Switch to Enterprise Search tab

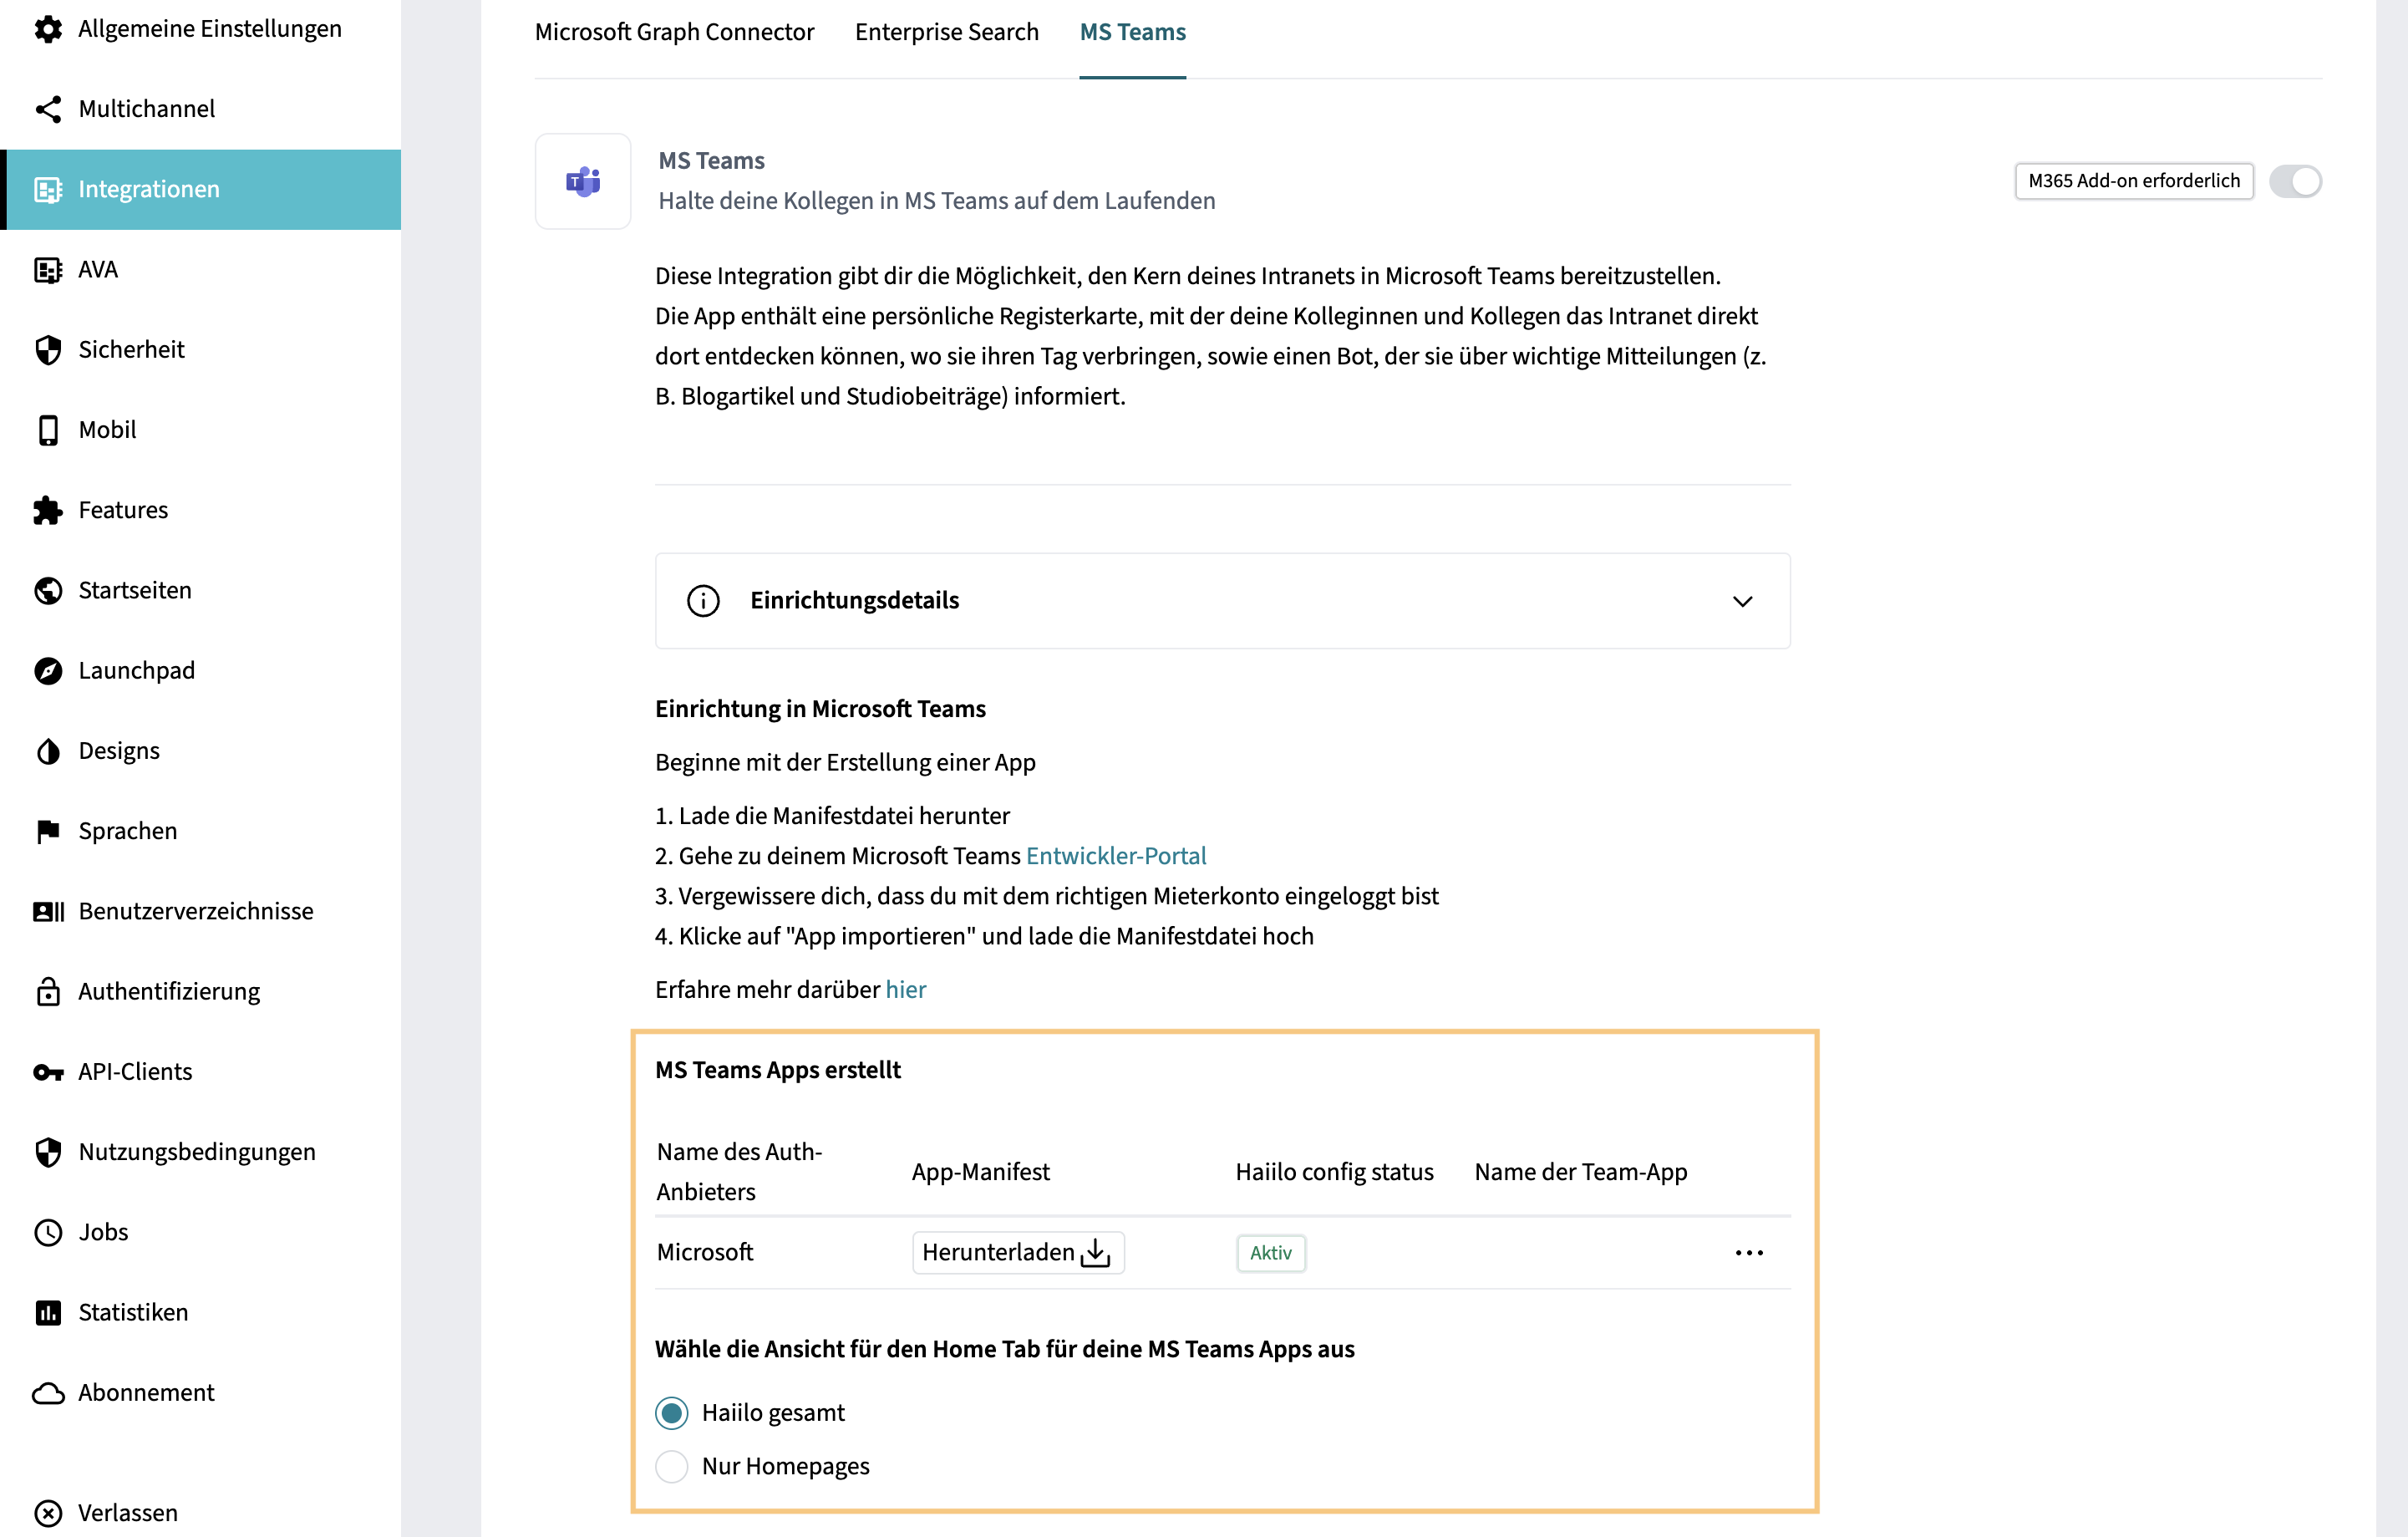(x=946, y=32)
